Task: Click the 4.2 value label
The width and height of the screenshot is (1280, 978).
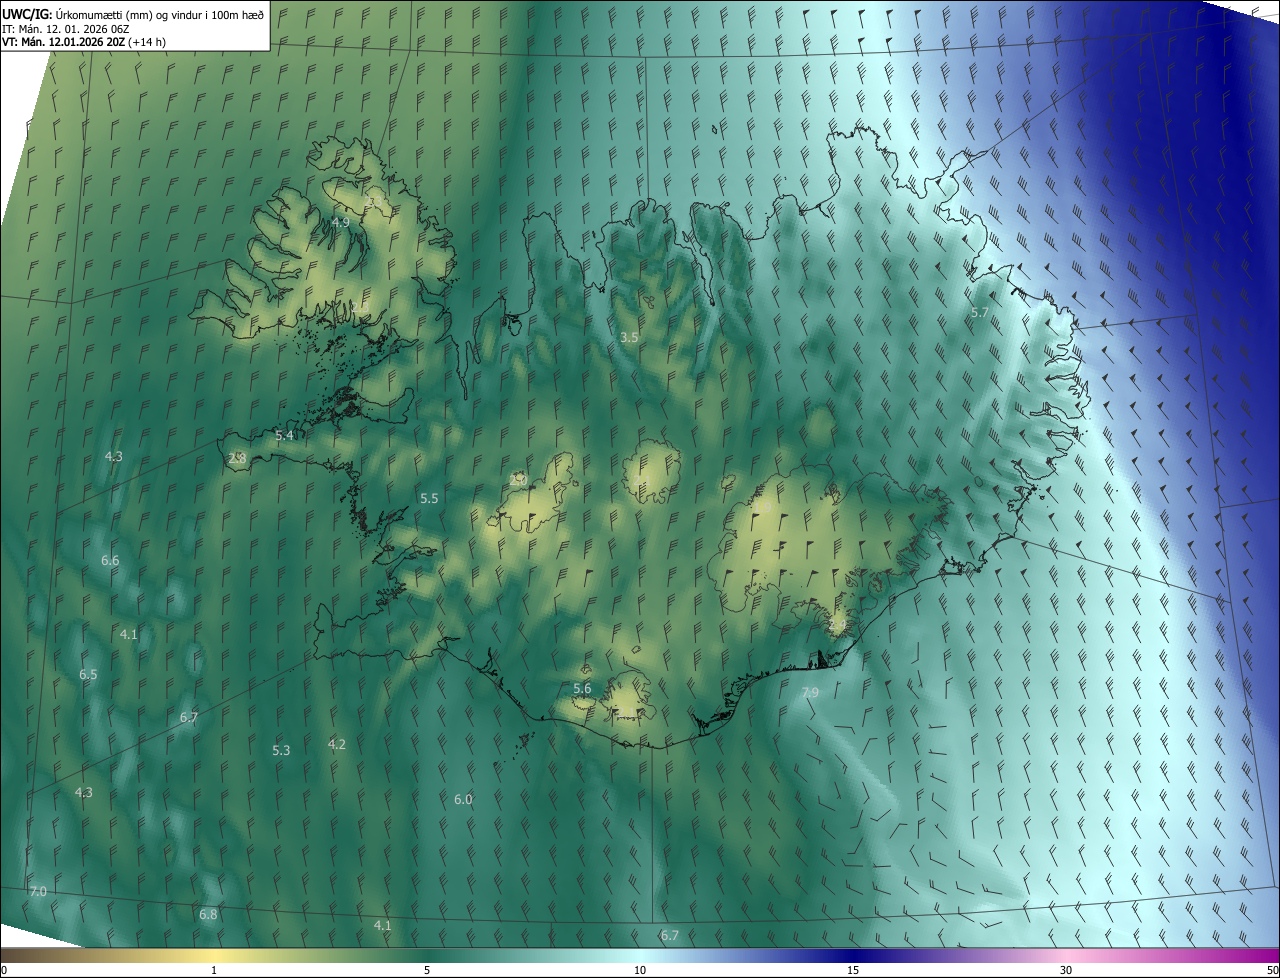Action: 337,744
